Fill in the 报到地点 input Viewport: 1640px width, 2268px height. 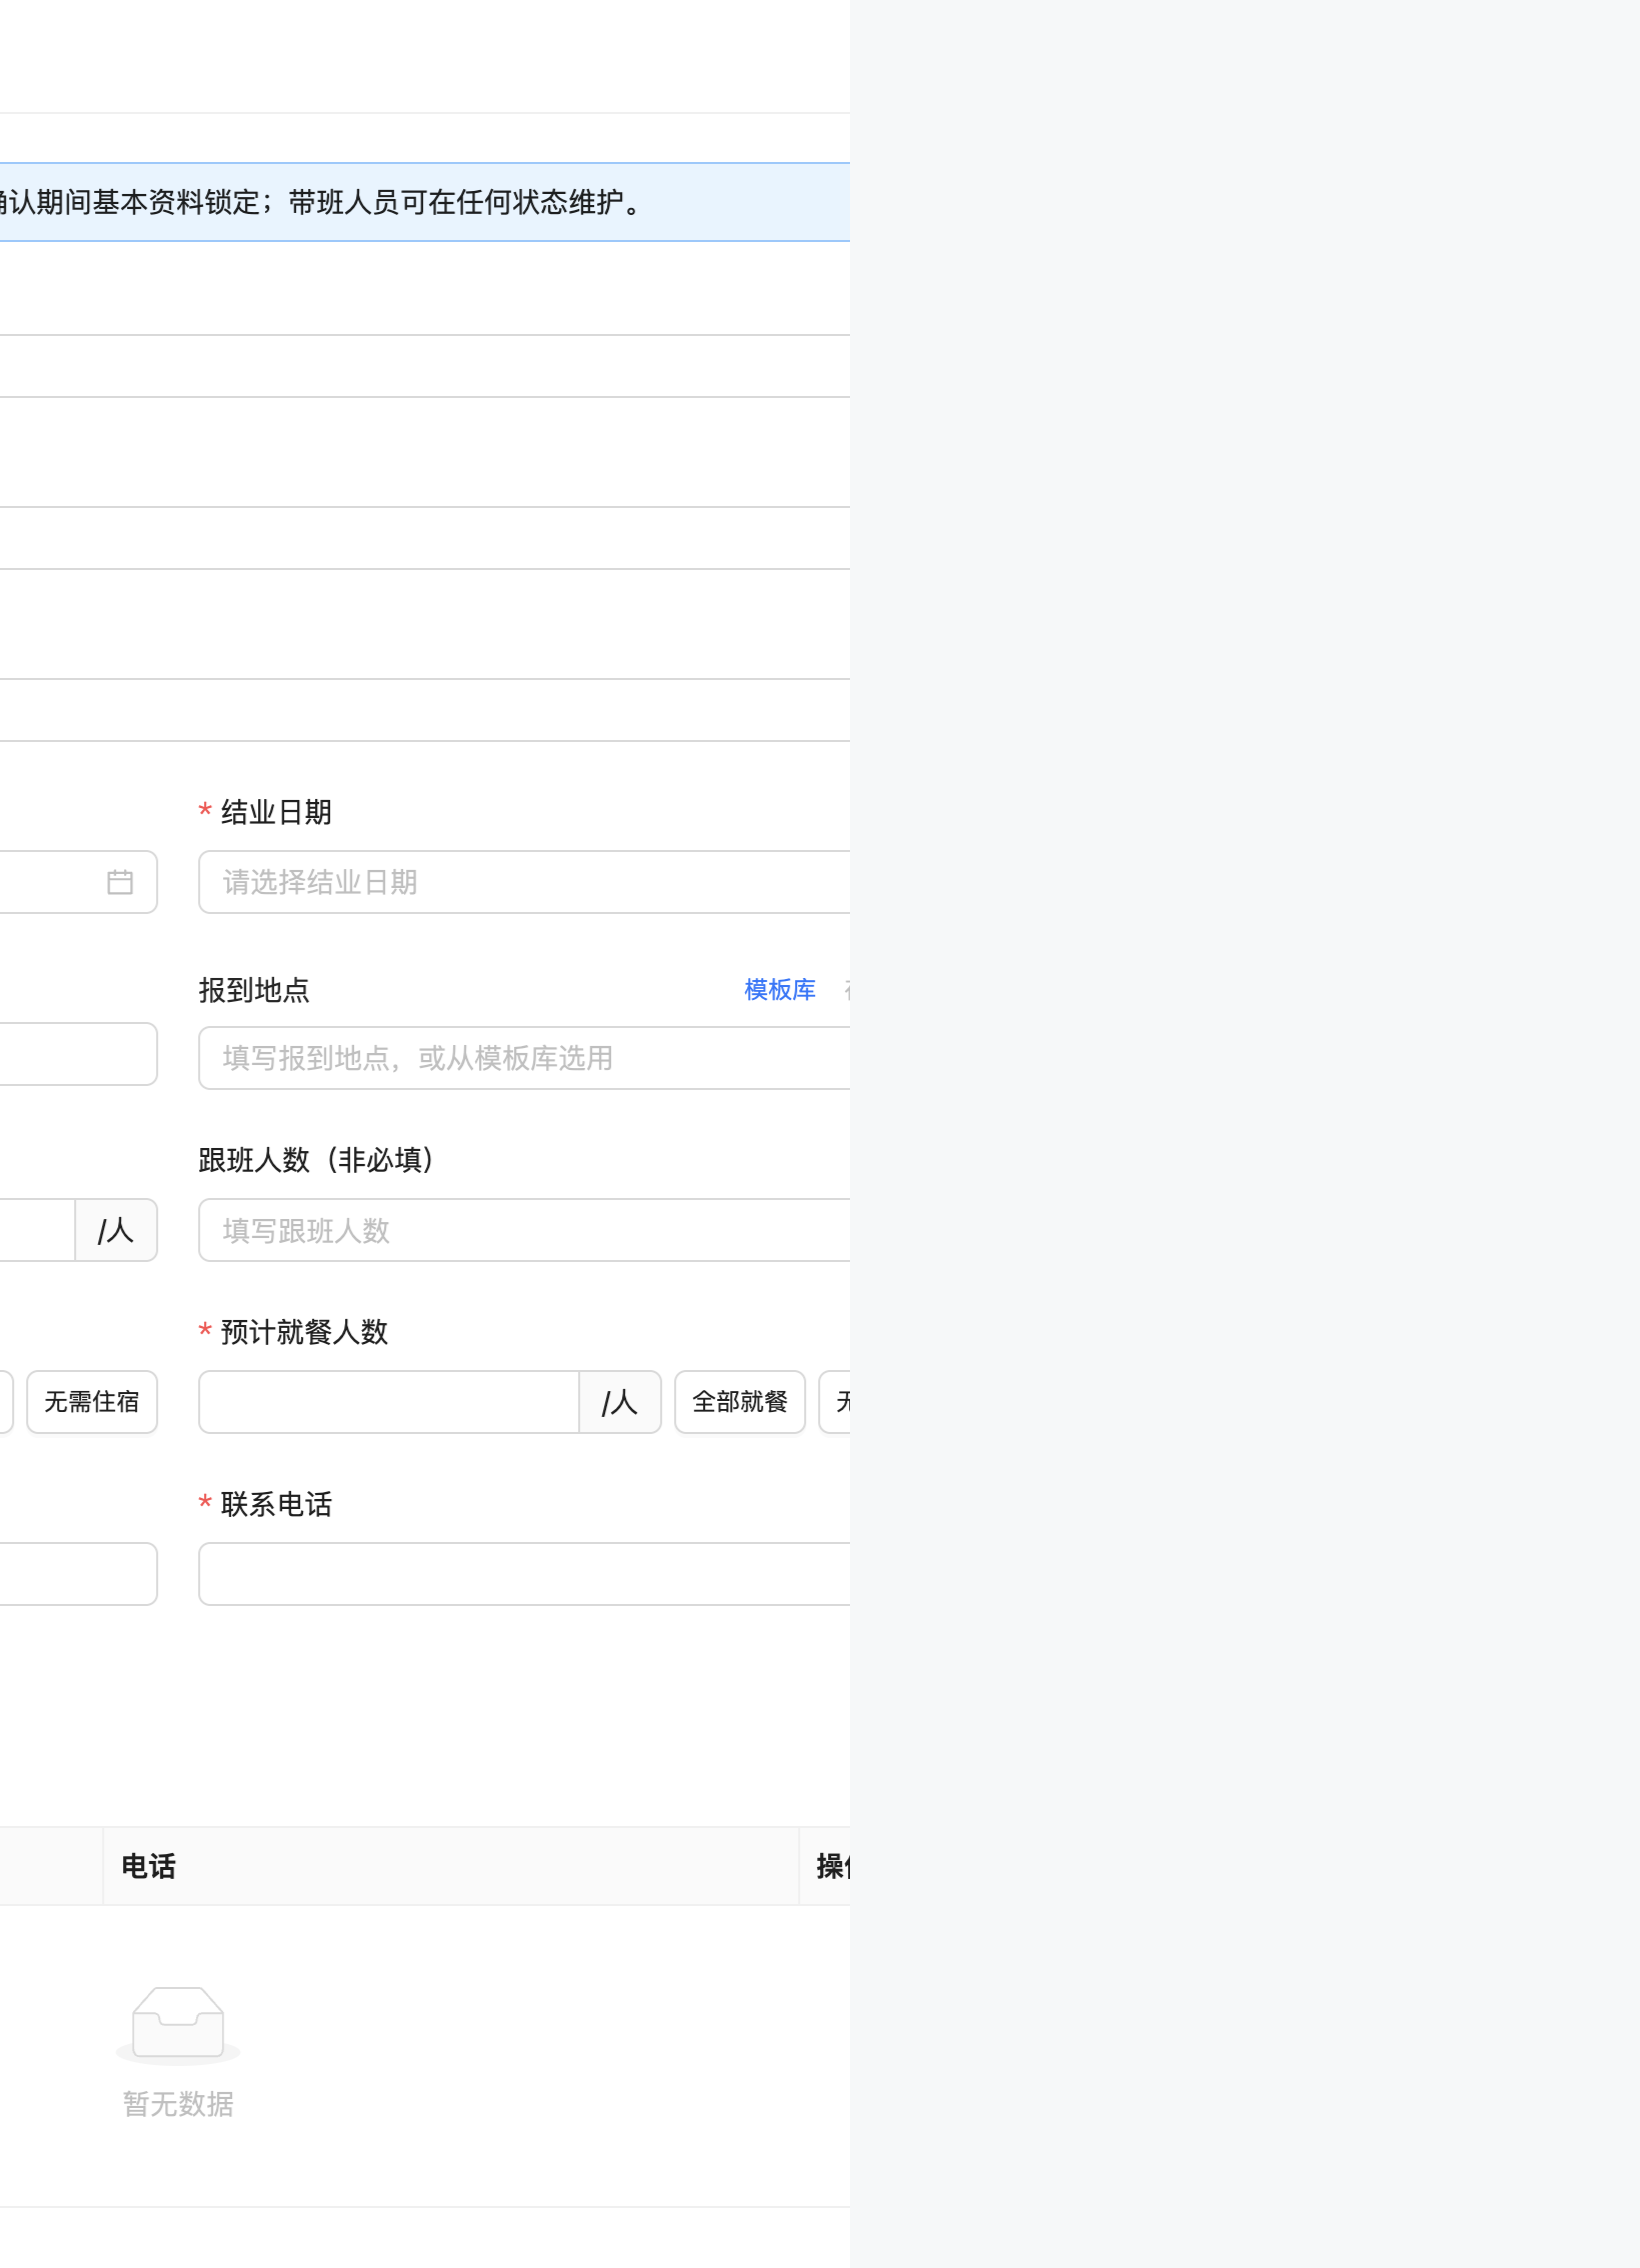coord(524,1058)
